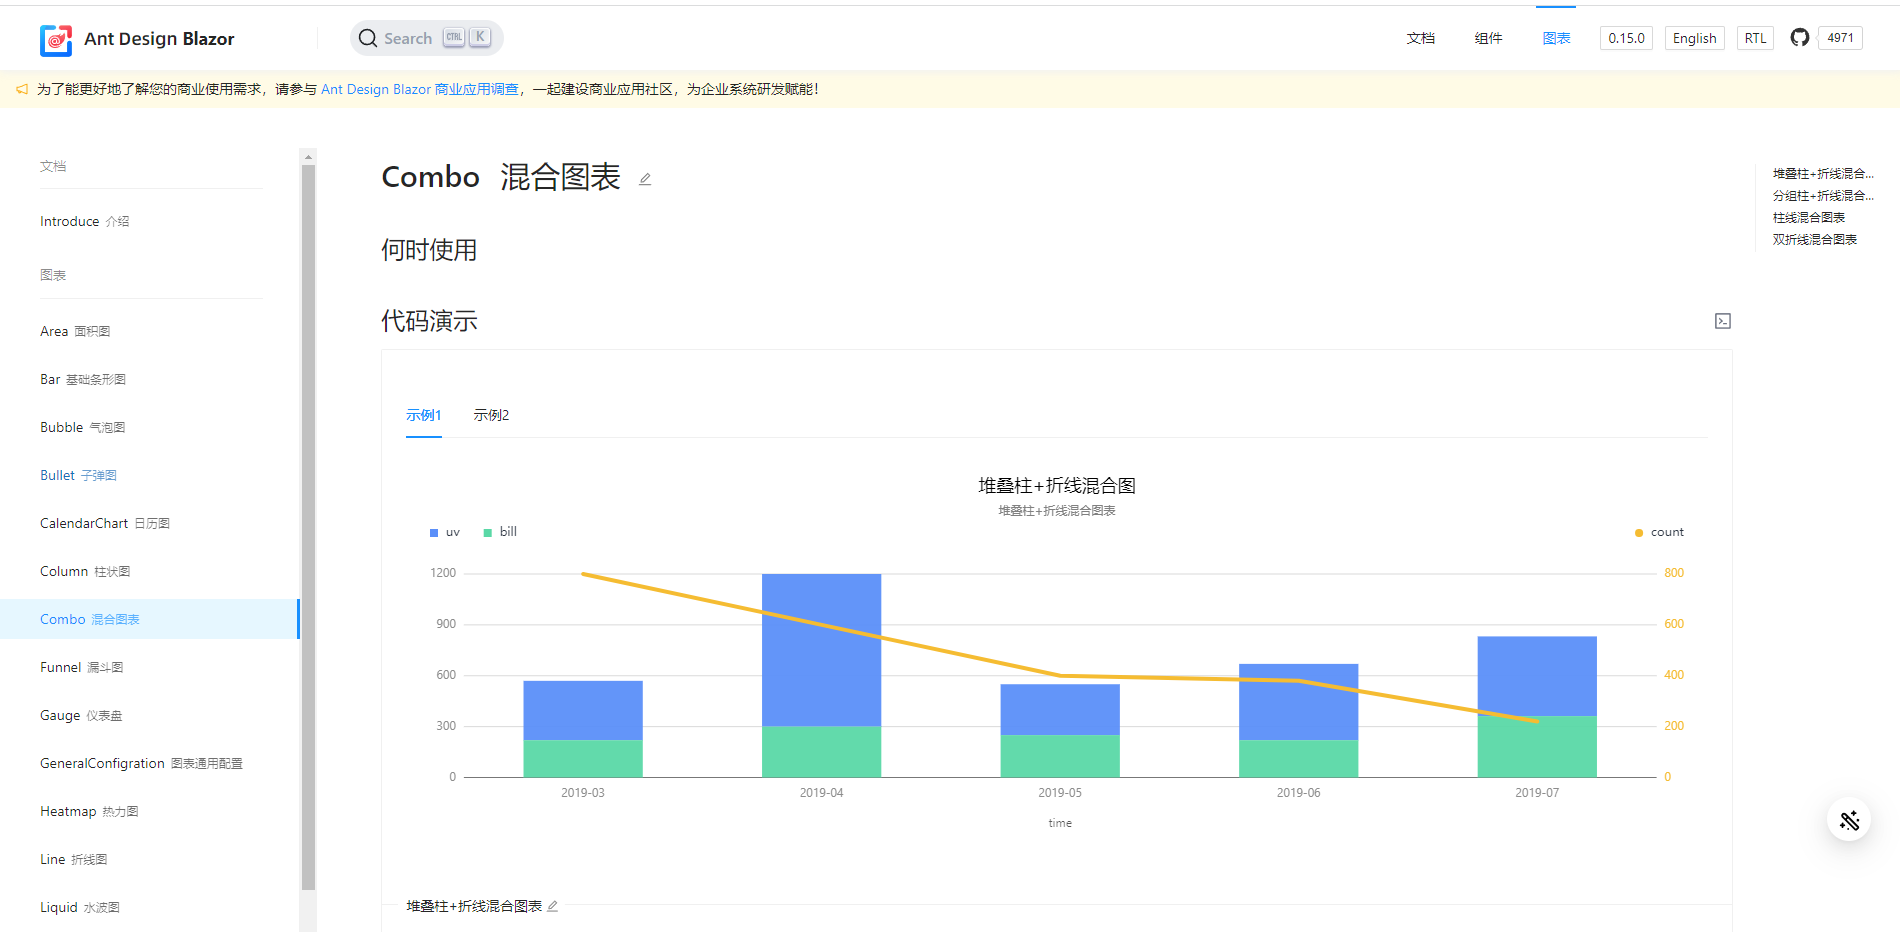
Task: Click the terminal icon beside 代码演示
Action: (1722, 320)
